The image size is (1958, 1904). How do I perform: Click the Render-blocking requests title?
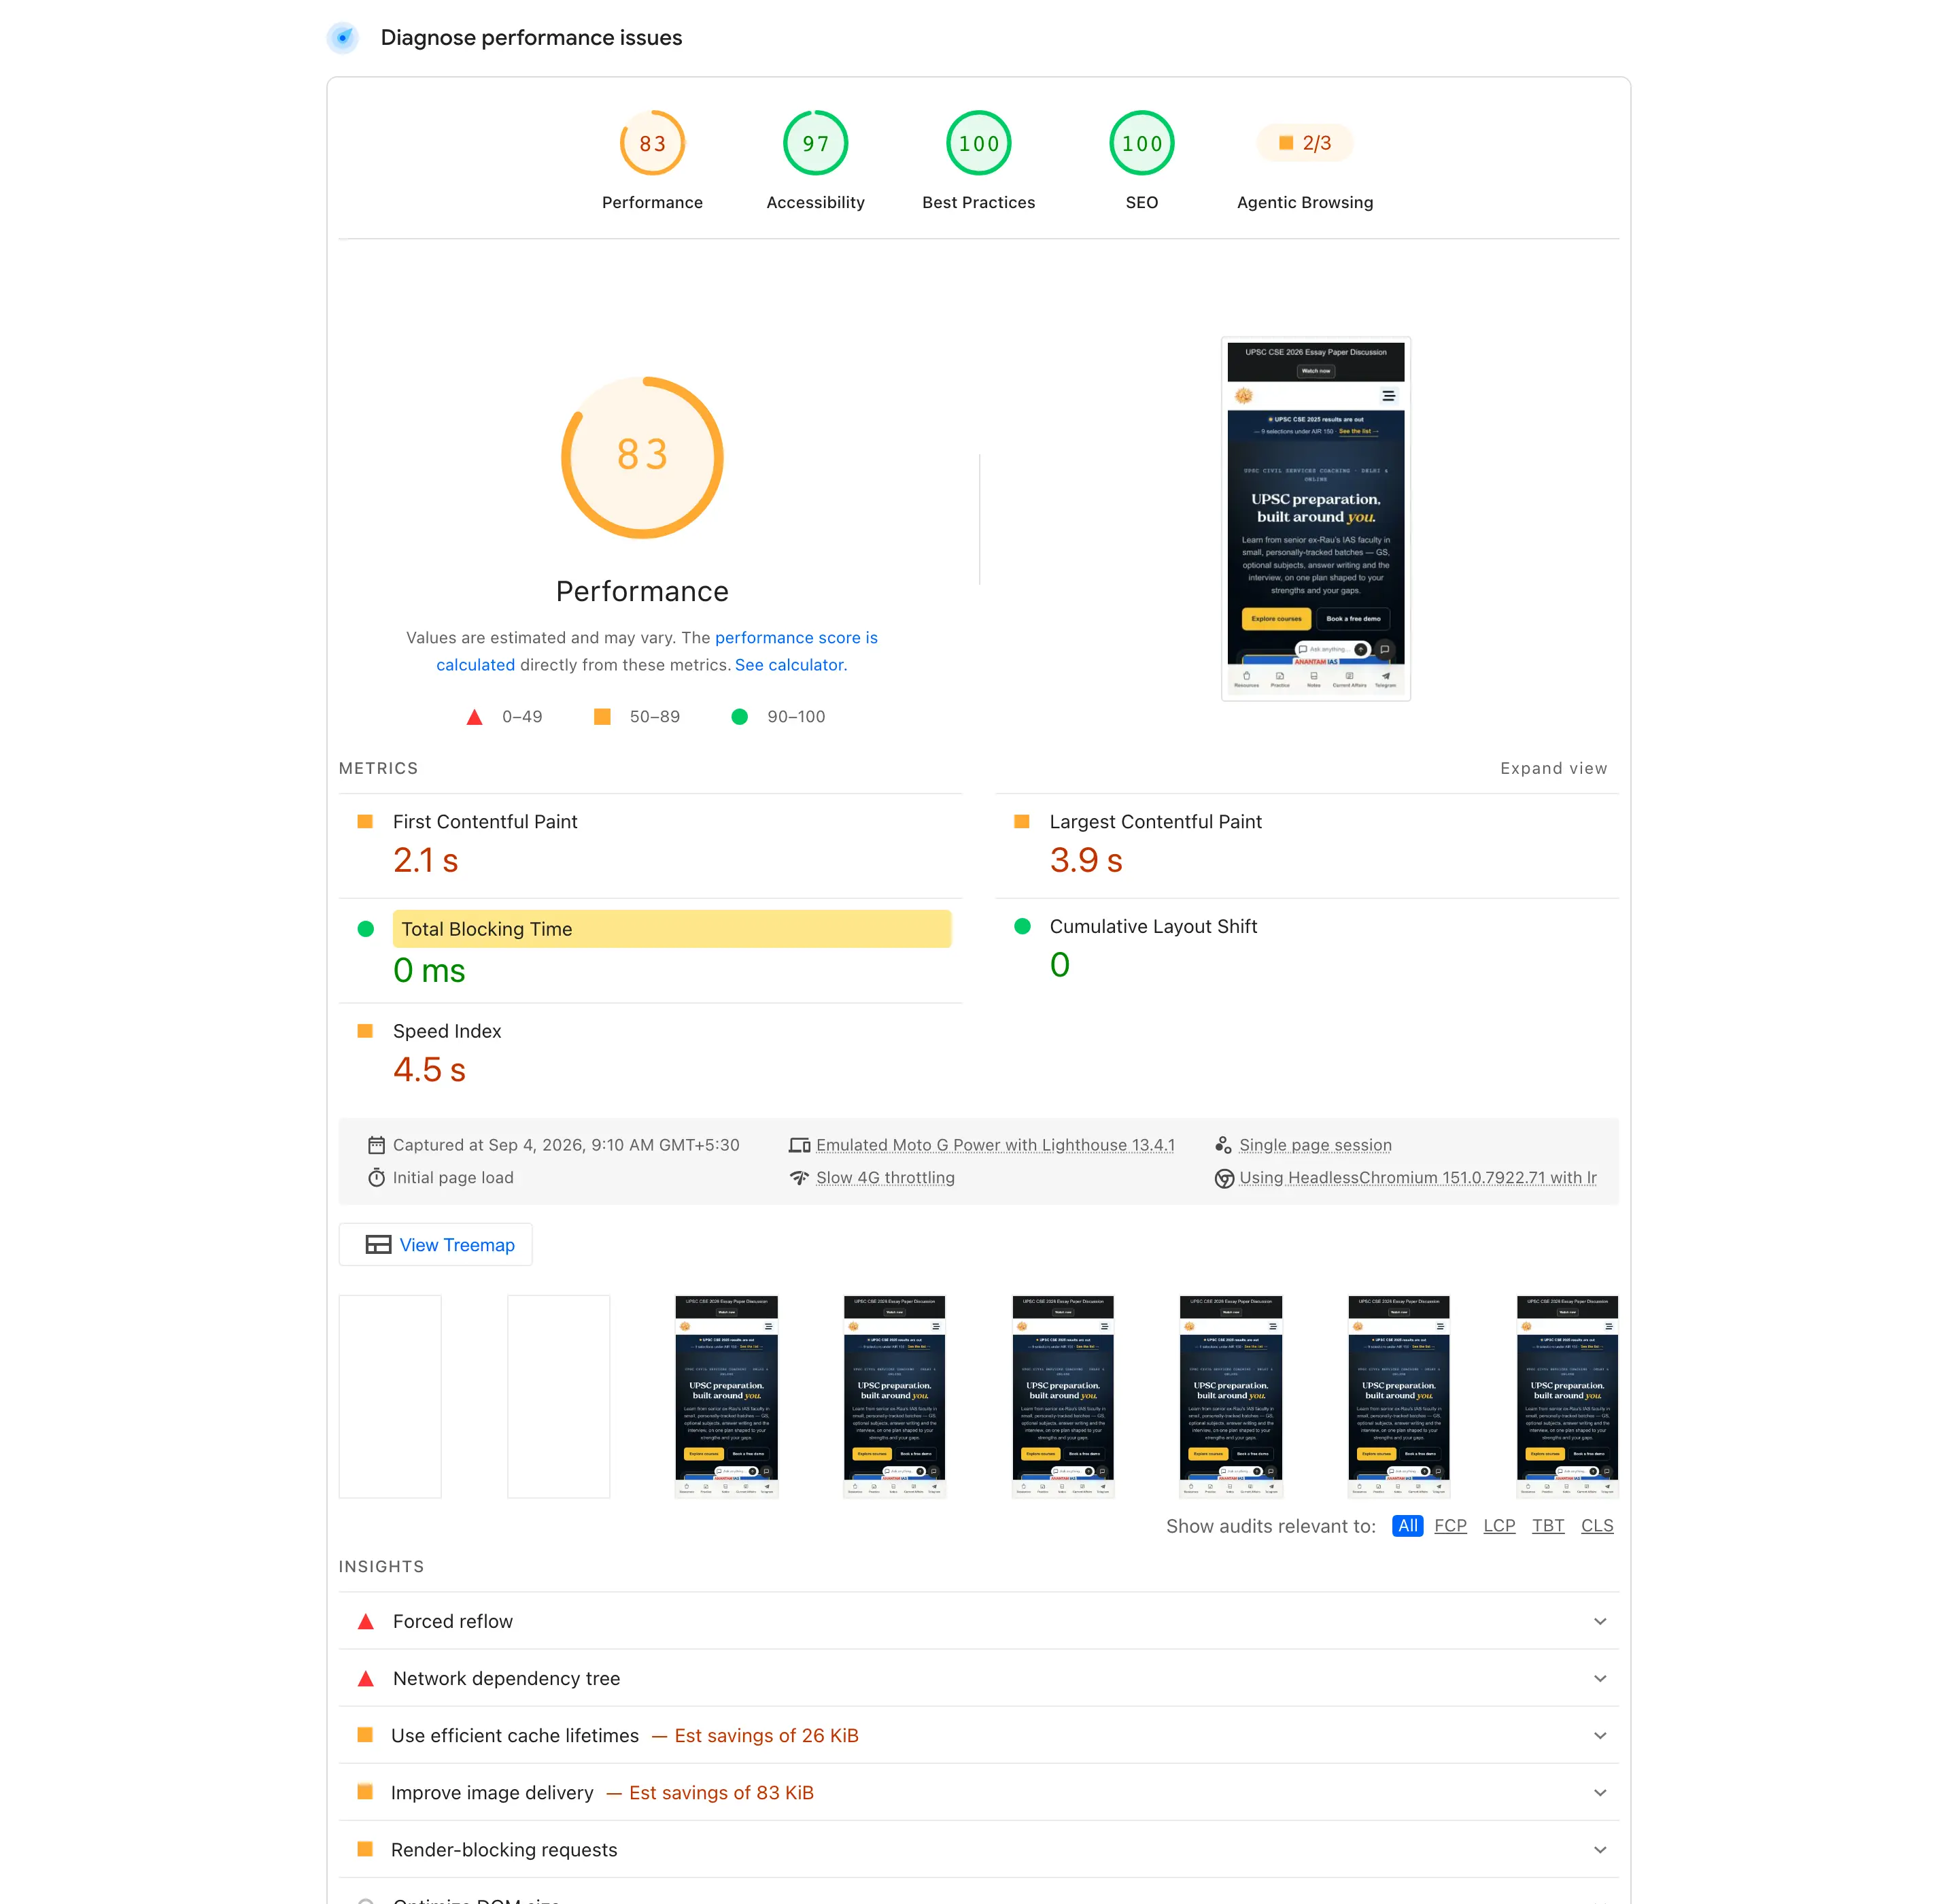[x=504, y=1850]
